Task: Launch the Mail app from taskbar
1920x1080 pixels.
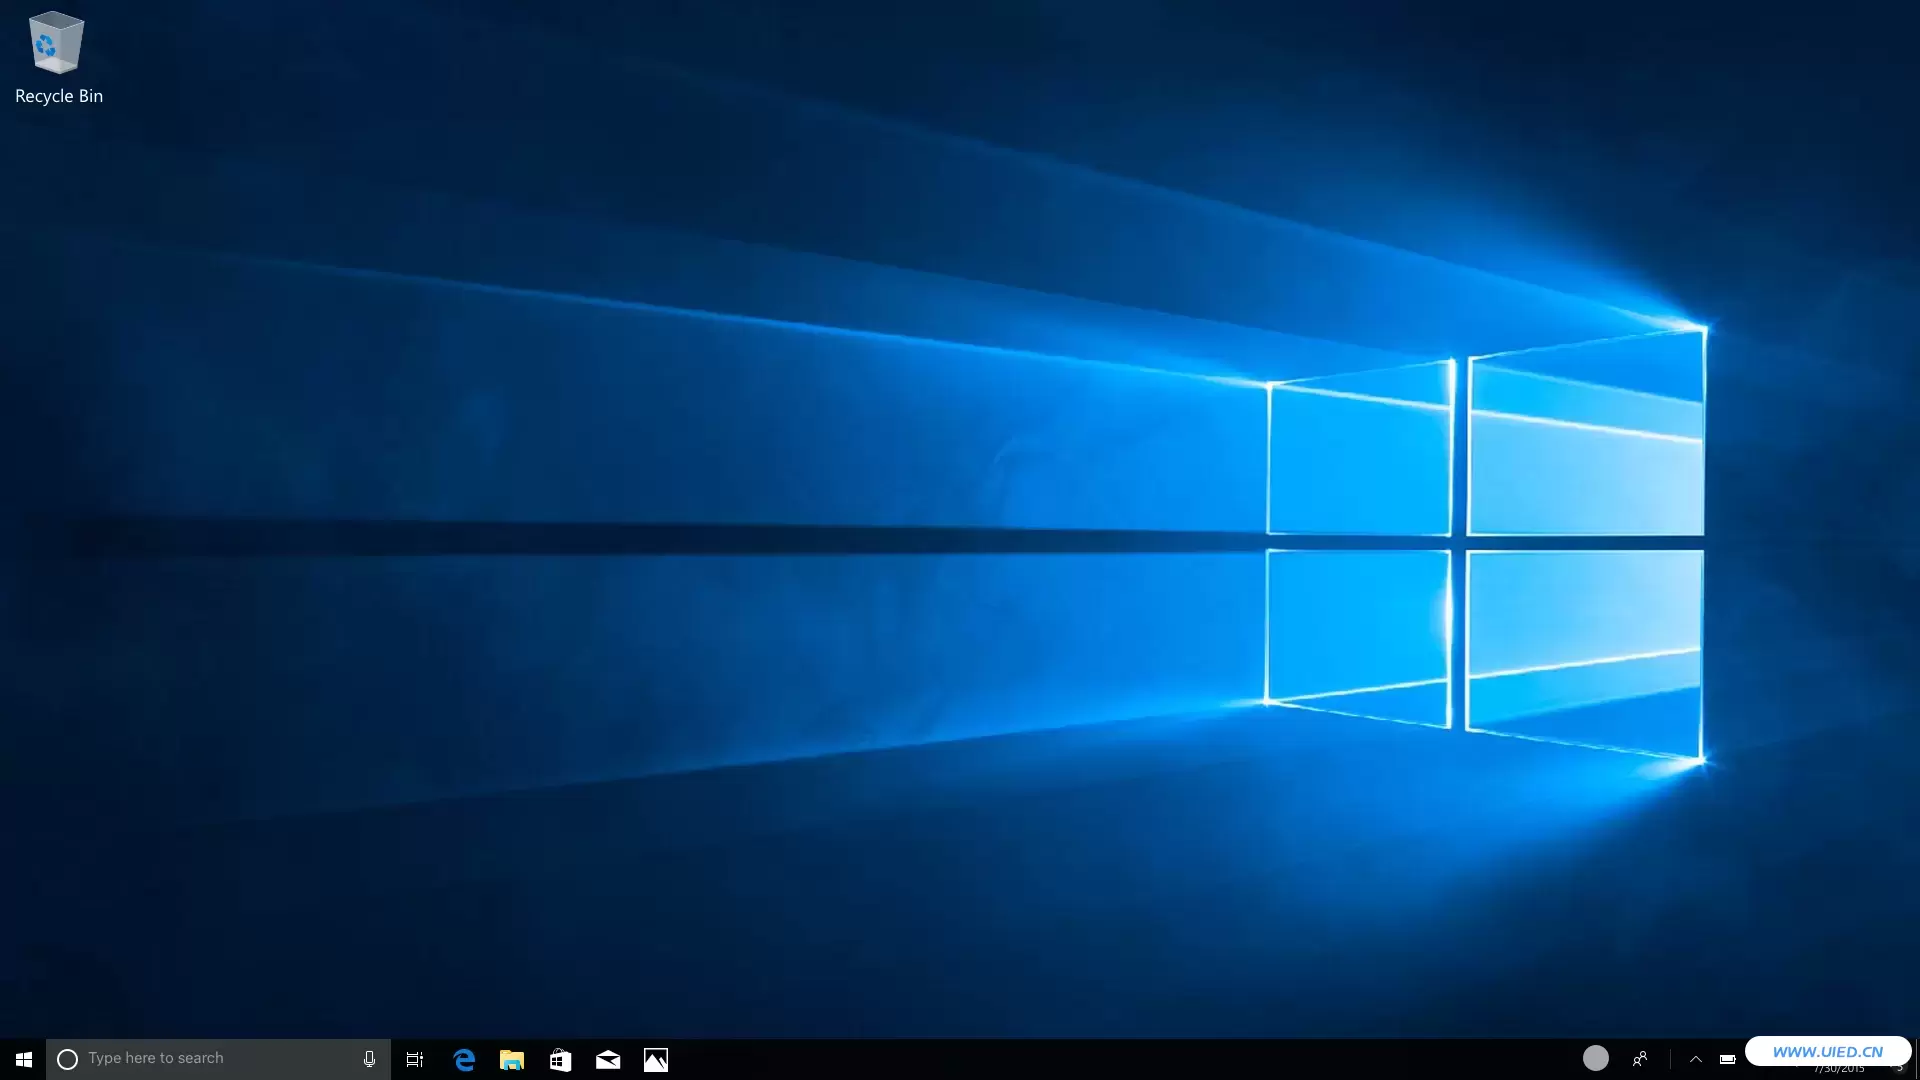Action: (608, 1060)
